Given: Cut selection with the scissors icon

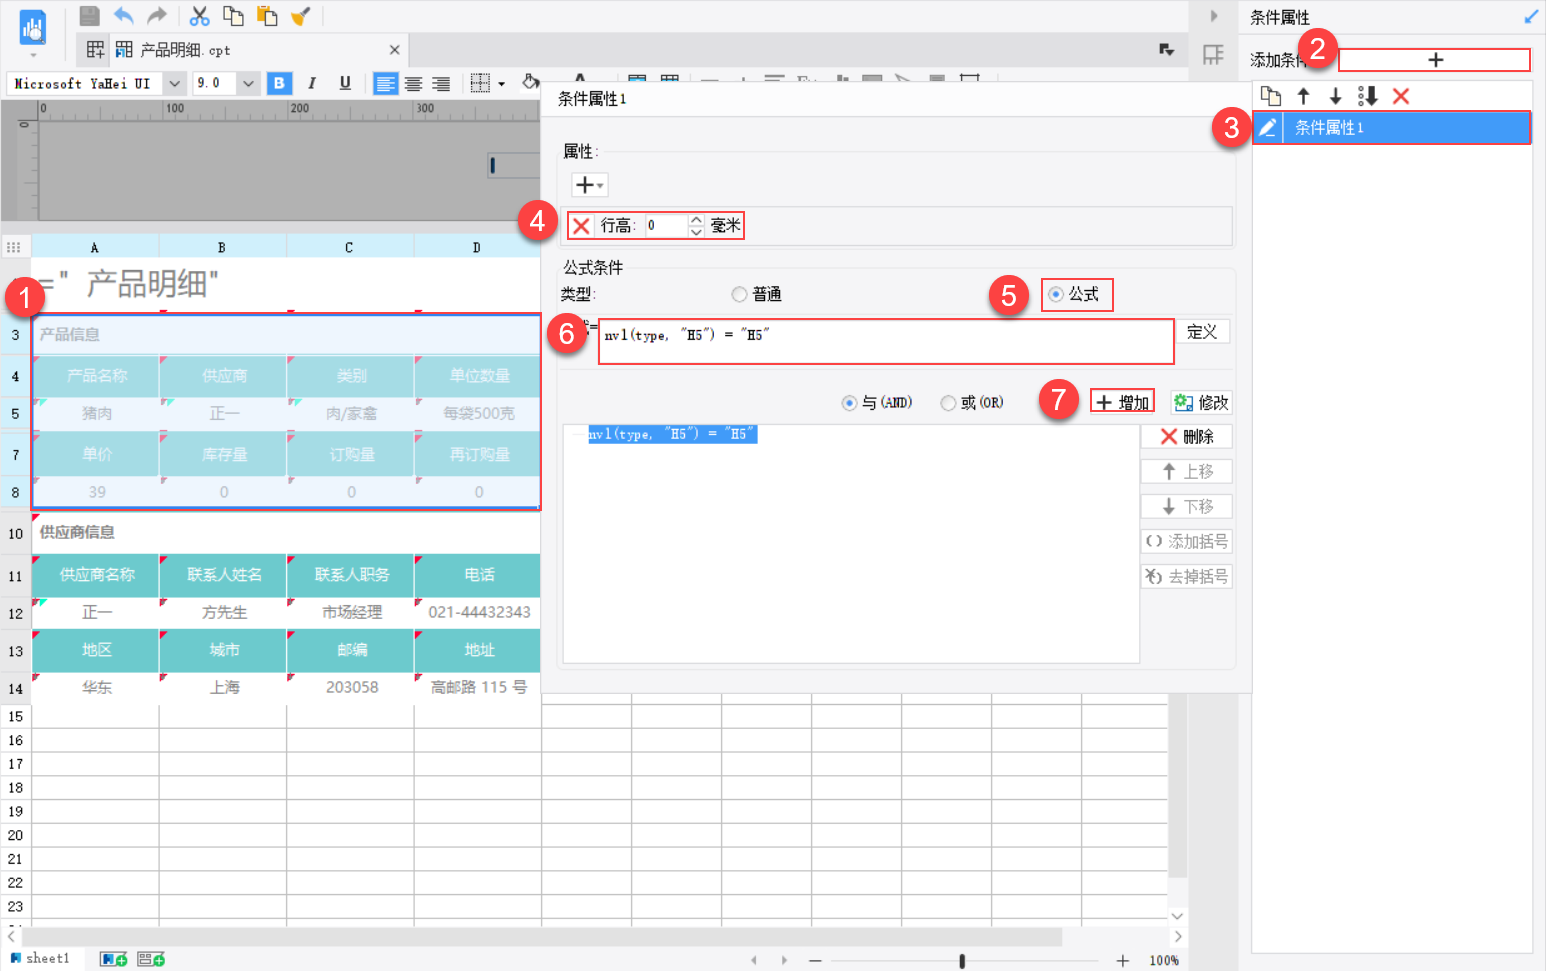Looking at the screenshot, I should 200,15.
